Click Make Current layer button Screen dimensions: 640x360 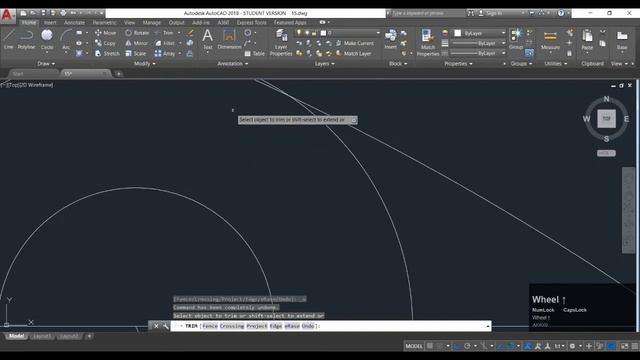355,43
